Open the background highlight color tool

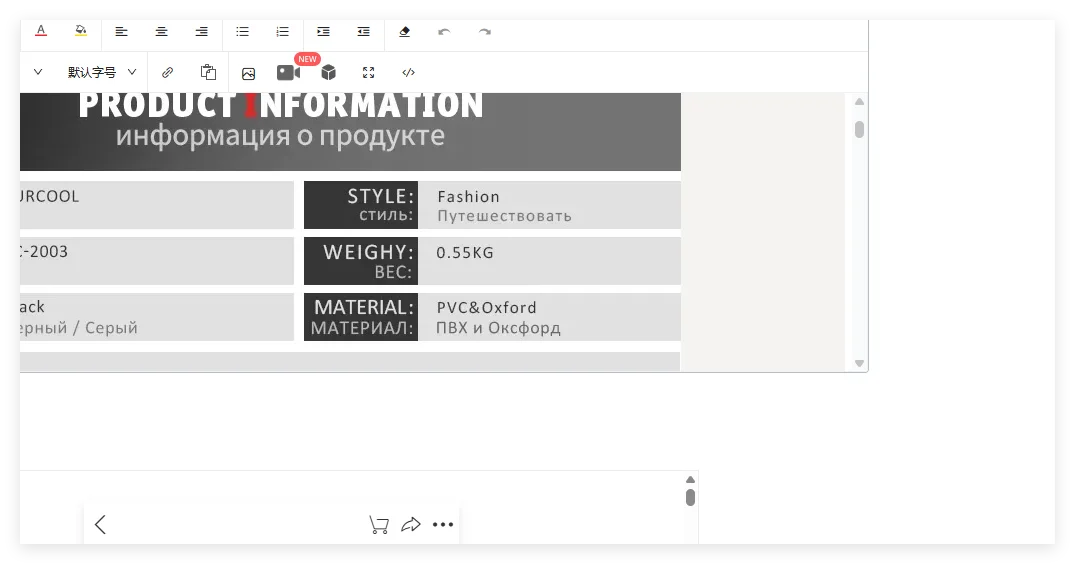coord(81,32)
